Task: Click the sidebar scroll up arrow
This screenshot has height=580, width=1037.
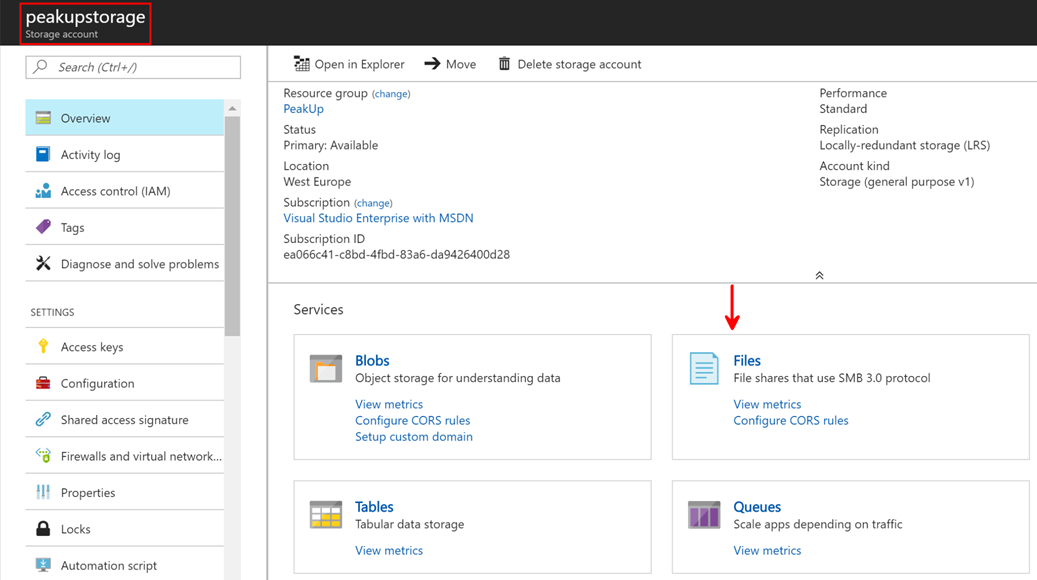Action: 232,108
